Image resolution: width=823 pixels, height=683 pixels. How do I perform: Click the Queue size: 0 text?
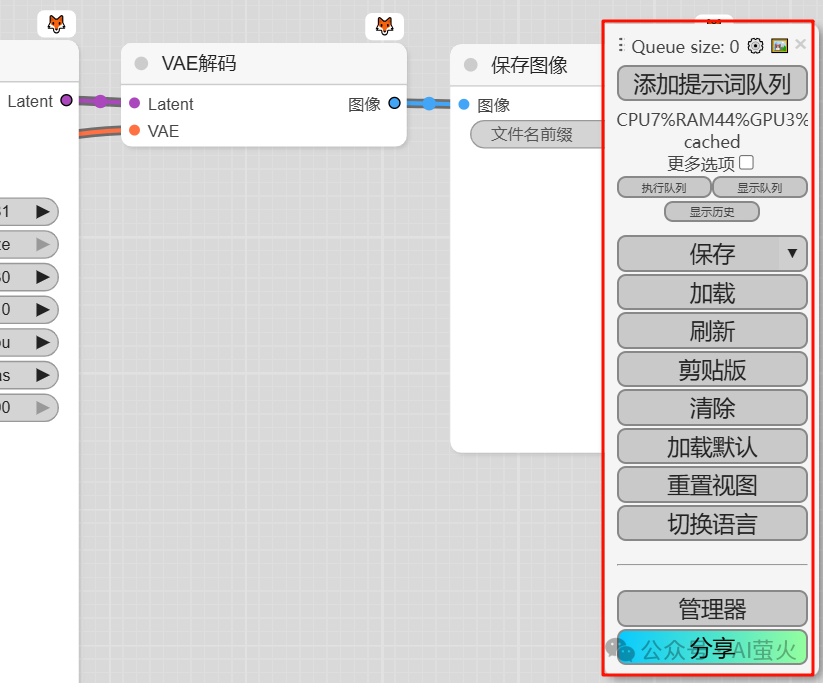pyautogui.click(x=685, y=47)
